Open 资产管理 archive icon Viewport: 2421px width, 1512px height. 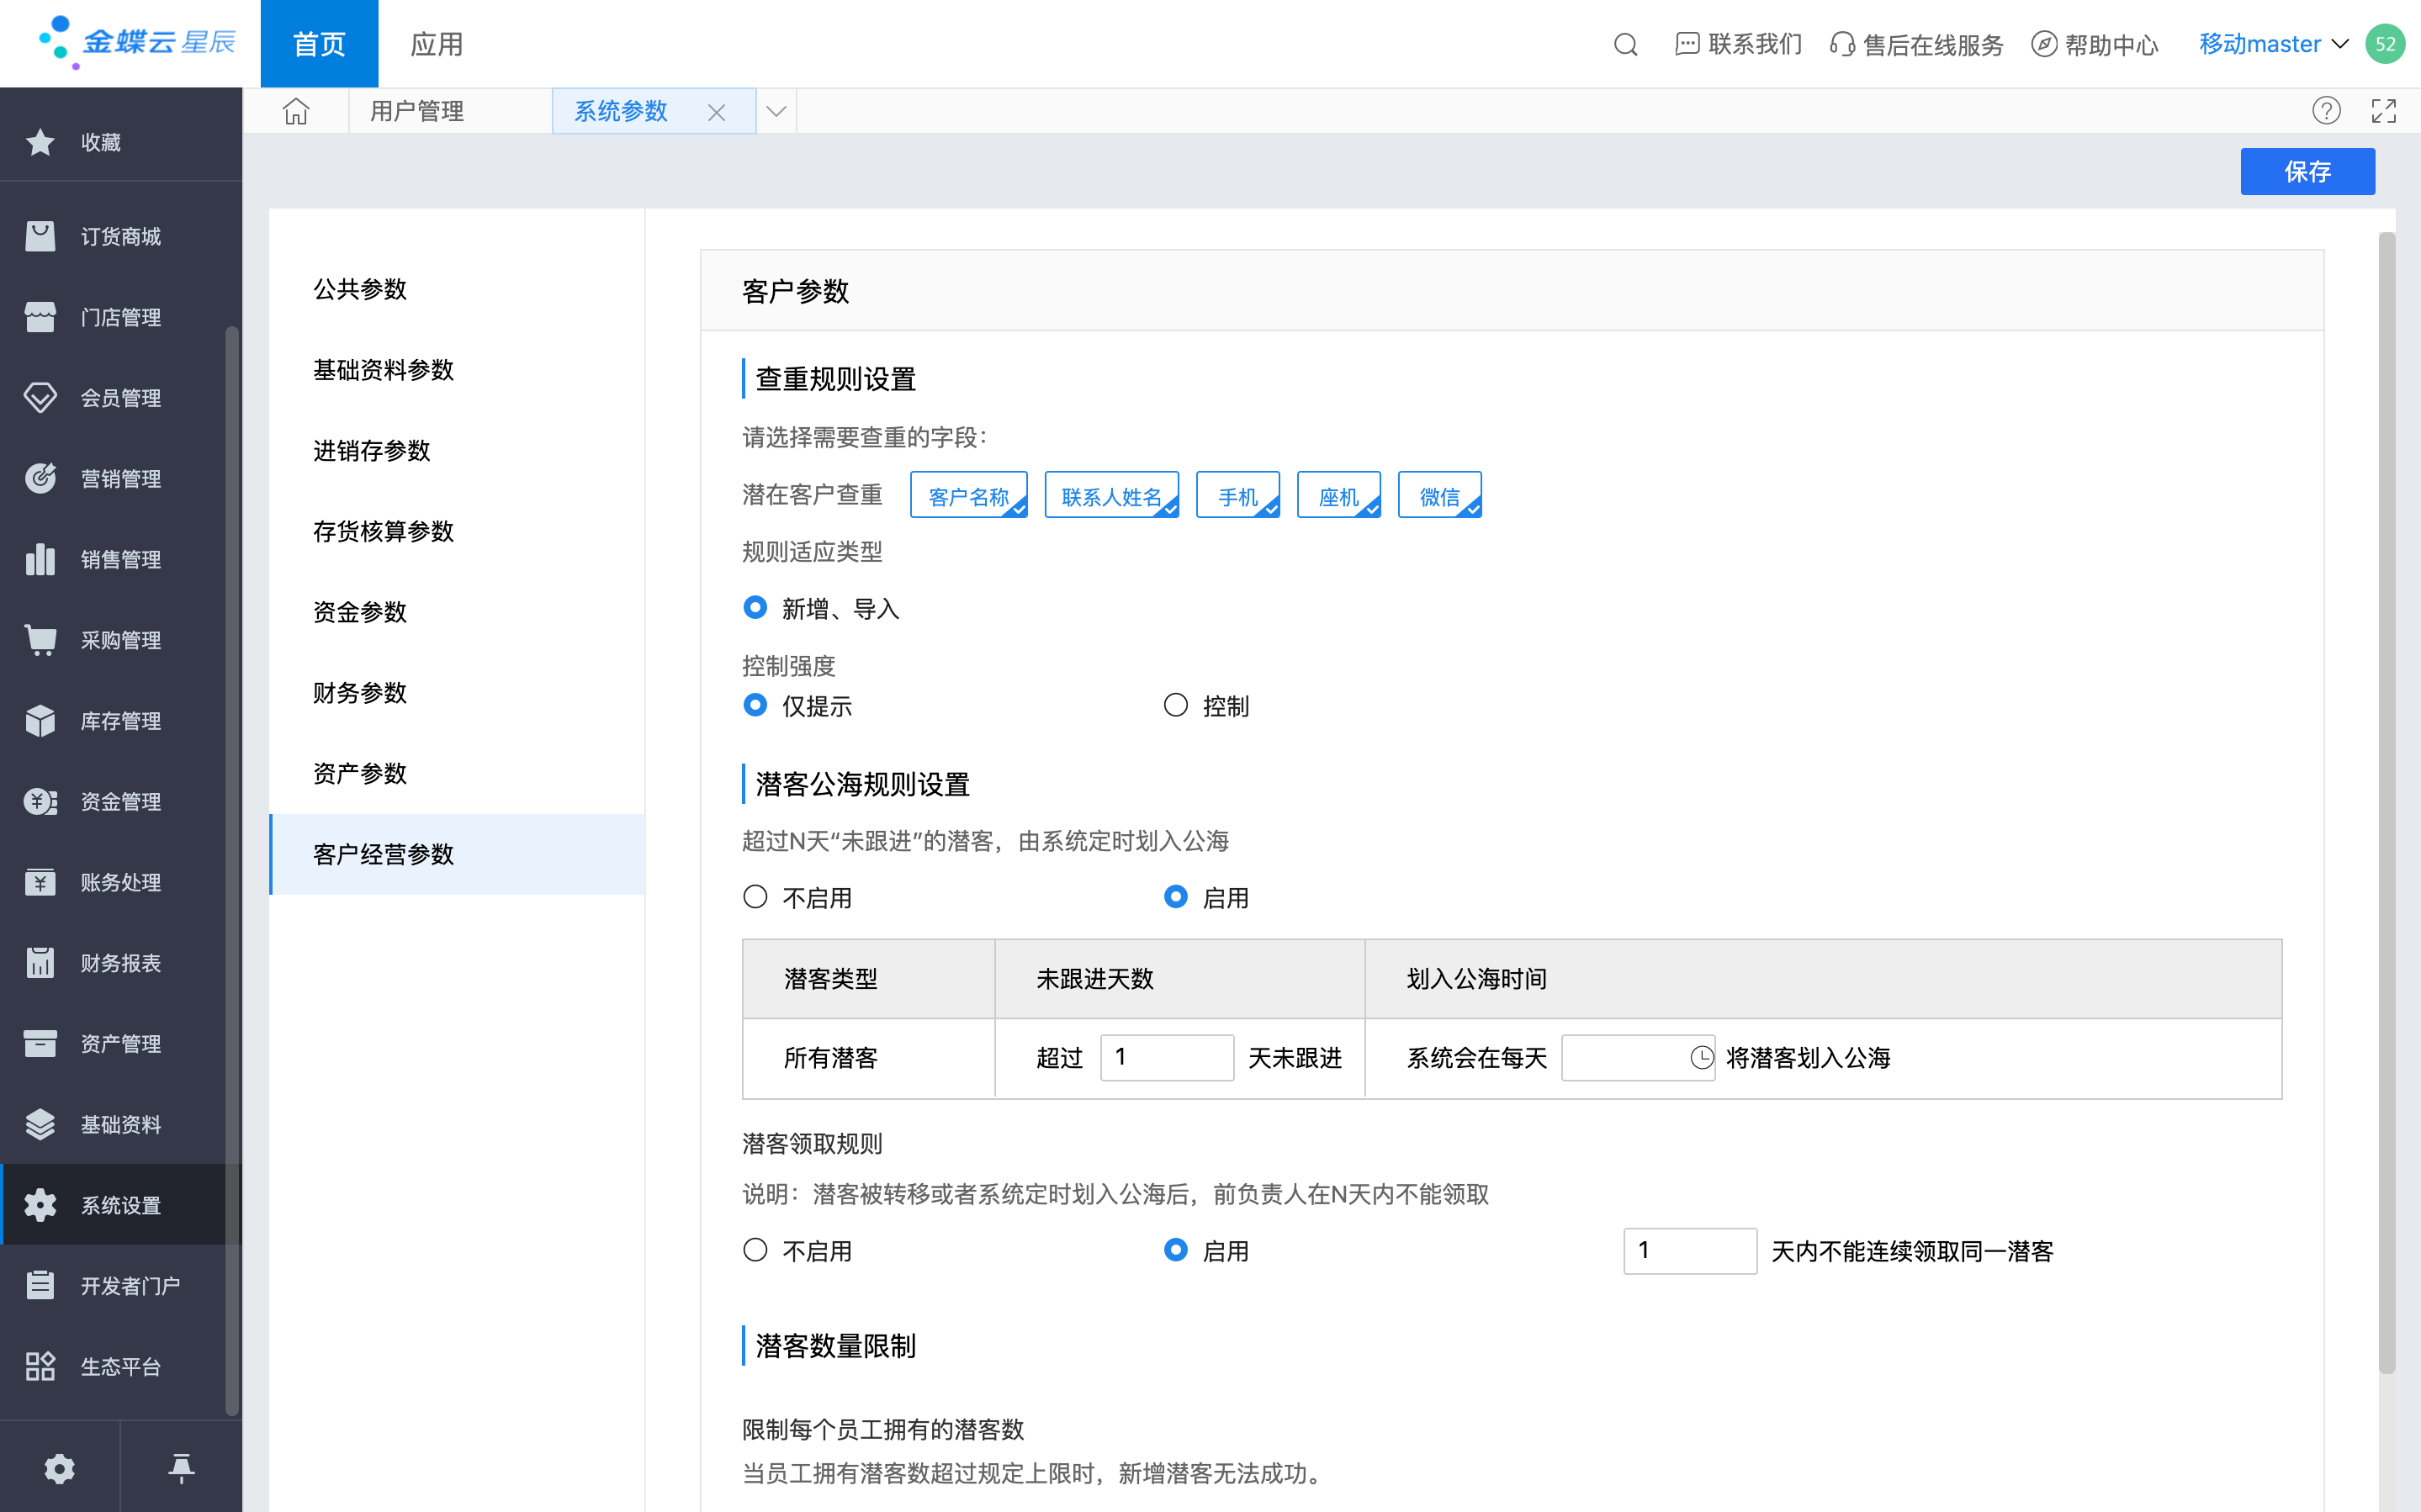point(40,1044)
